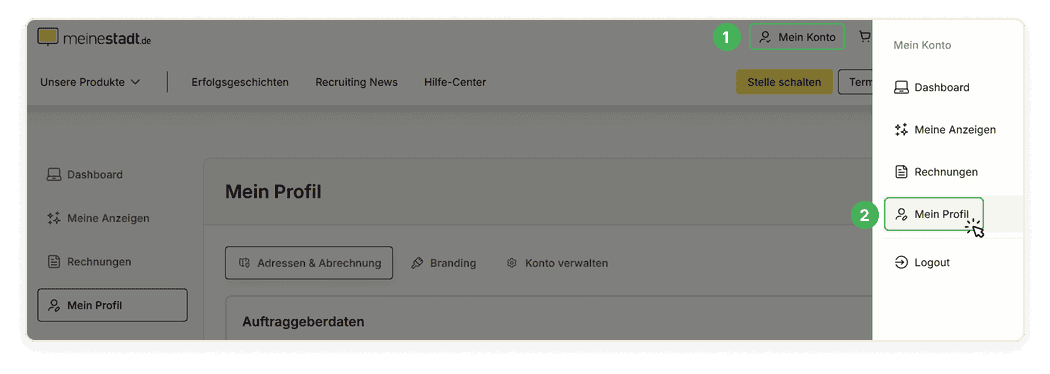Click the Meine Anzeigen sparkle icon in right menu
Viewport: 1050px width, 374px height.
coord(901,130)
